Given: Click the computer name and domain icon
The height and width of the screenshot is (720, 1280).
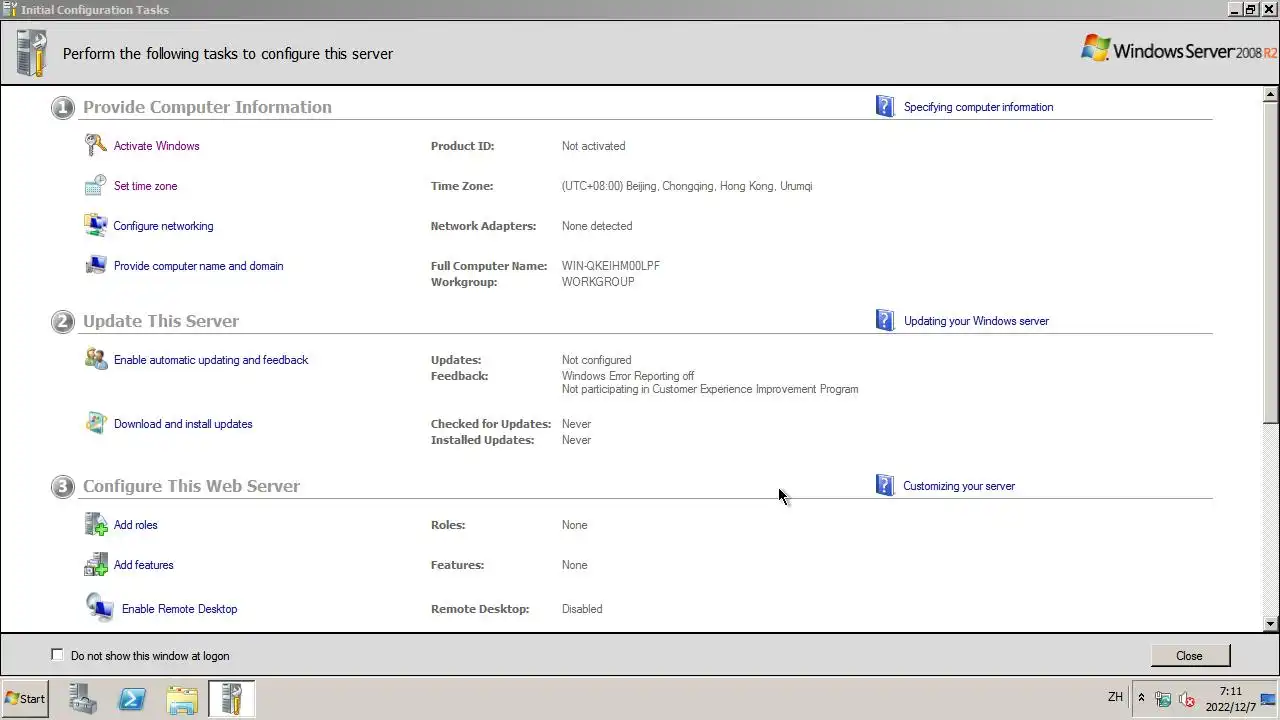Looking at the screenshot, I should (95, 266).
